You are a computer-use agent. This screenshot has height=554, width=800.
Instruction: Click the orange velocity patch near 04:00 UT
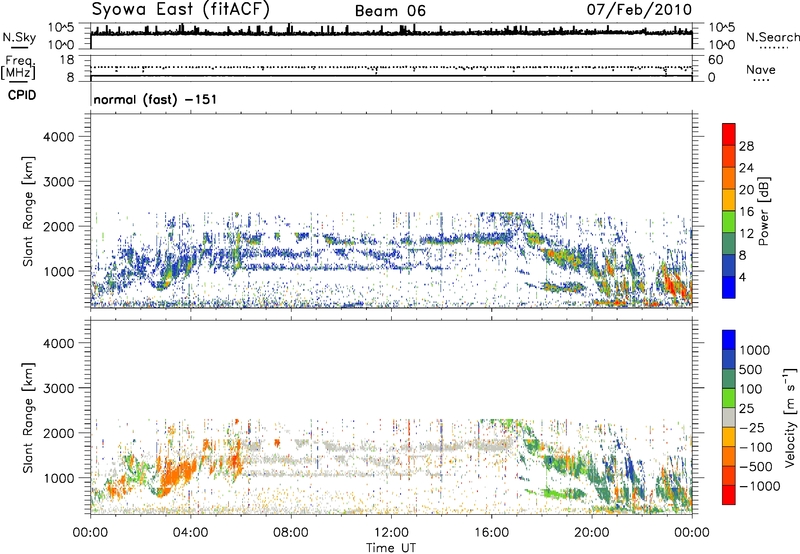point(179,474)
